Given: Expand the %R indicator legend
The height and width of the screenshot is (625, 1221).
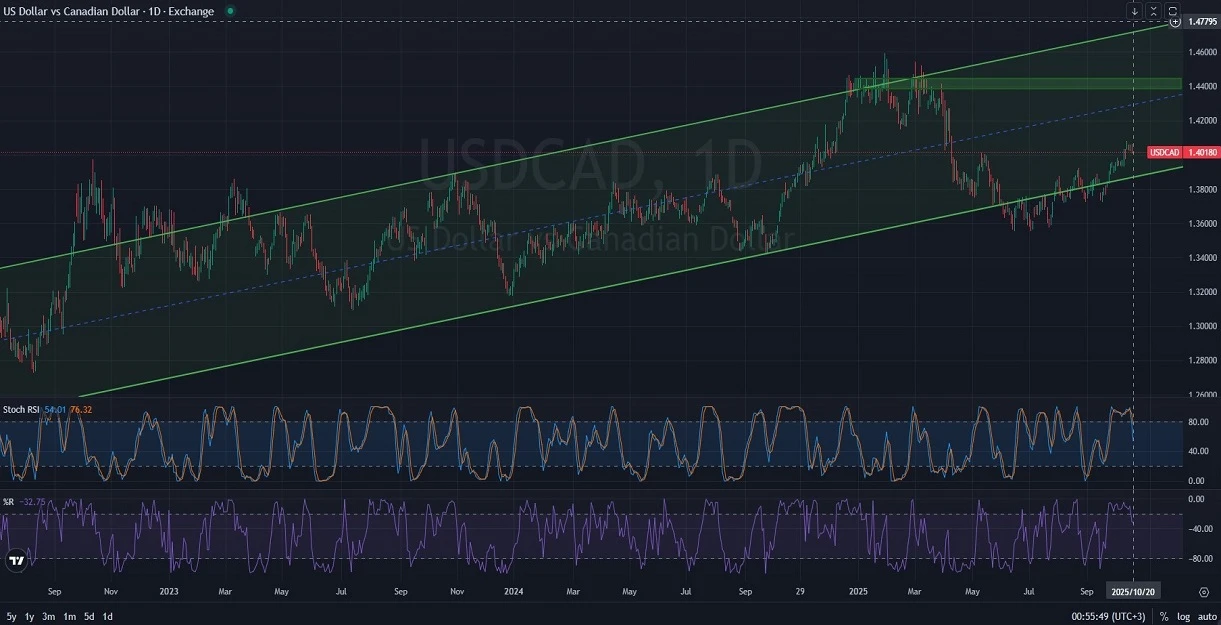Looking at the screenshot, I should click(x=9, y=501).
